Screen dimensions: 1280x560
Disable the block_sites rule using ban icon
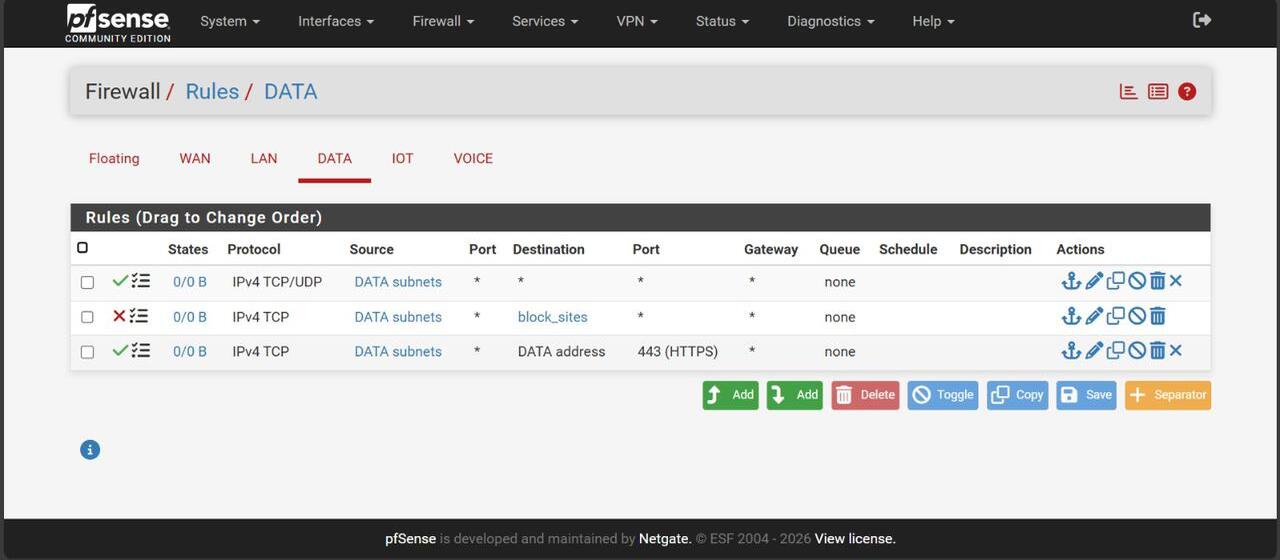(x=1137, y=317)
